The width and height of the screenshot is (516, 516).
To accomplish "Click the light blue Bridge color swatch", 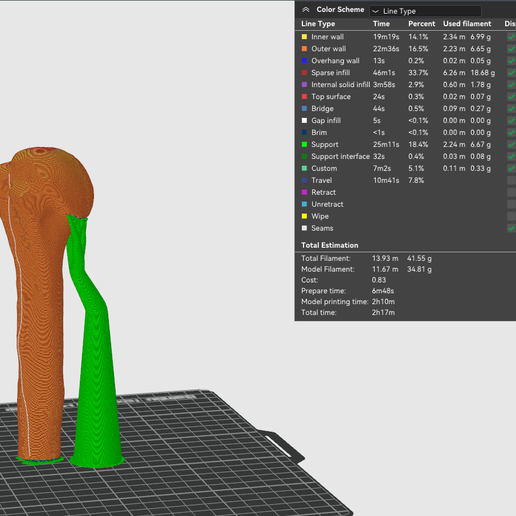I will (304, 108).
